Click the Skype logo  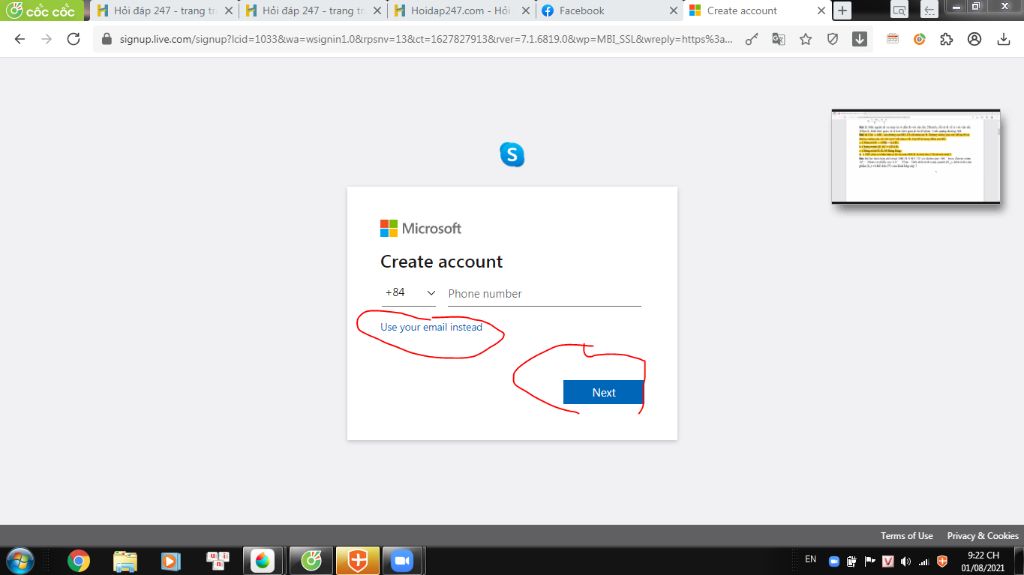click(x=512, y=154)
